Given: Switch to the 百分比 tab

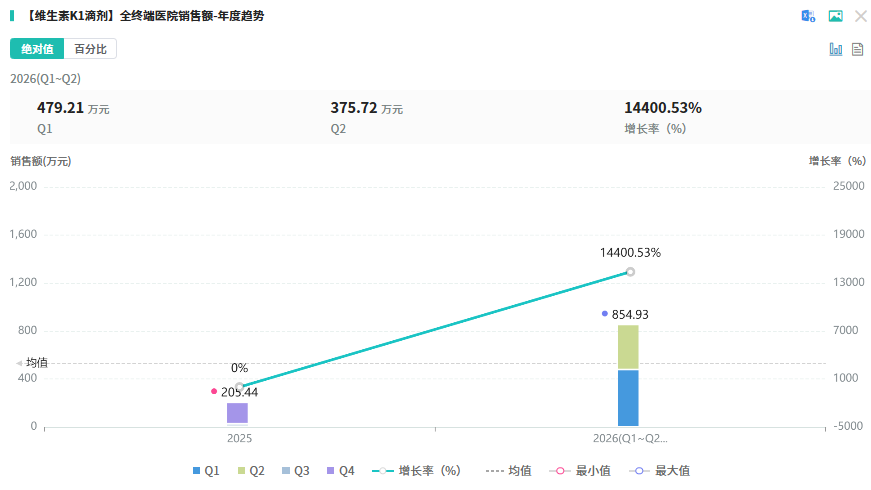Looking at the screenshot, I should (91, 49).
